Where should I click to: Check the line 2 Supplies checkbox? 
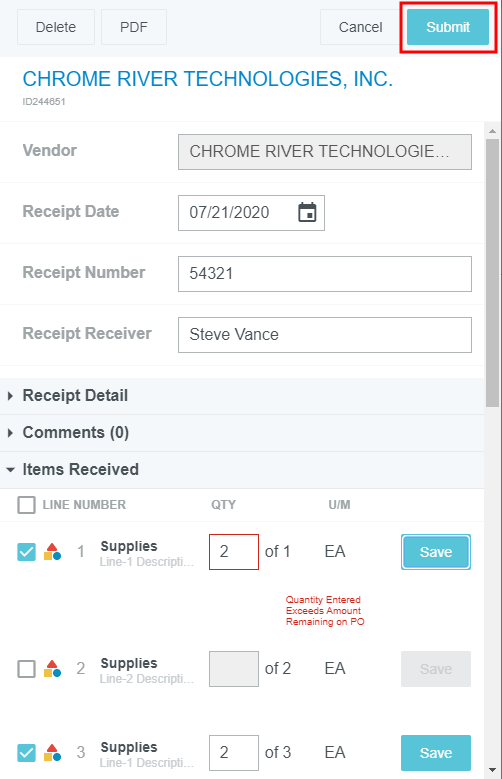[x=26, y=669]
